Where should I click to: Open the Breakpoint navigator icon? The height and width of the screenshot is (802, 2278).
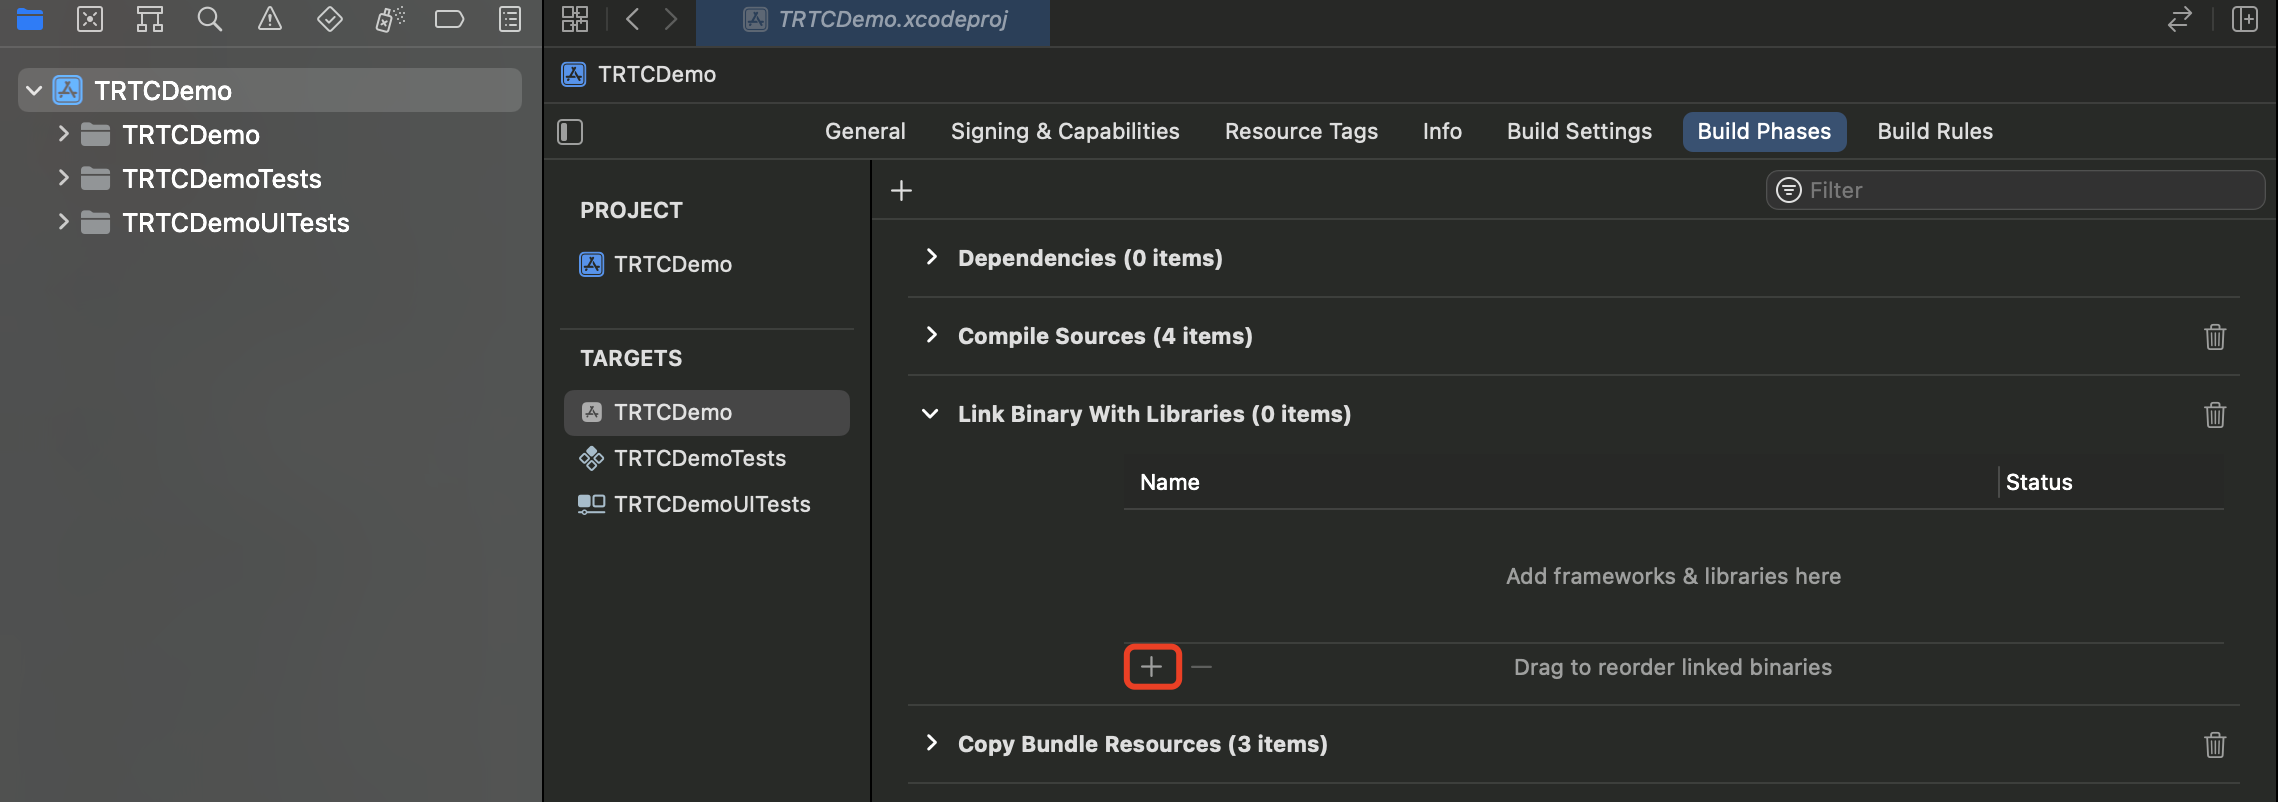pos(449,19)
